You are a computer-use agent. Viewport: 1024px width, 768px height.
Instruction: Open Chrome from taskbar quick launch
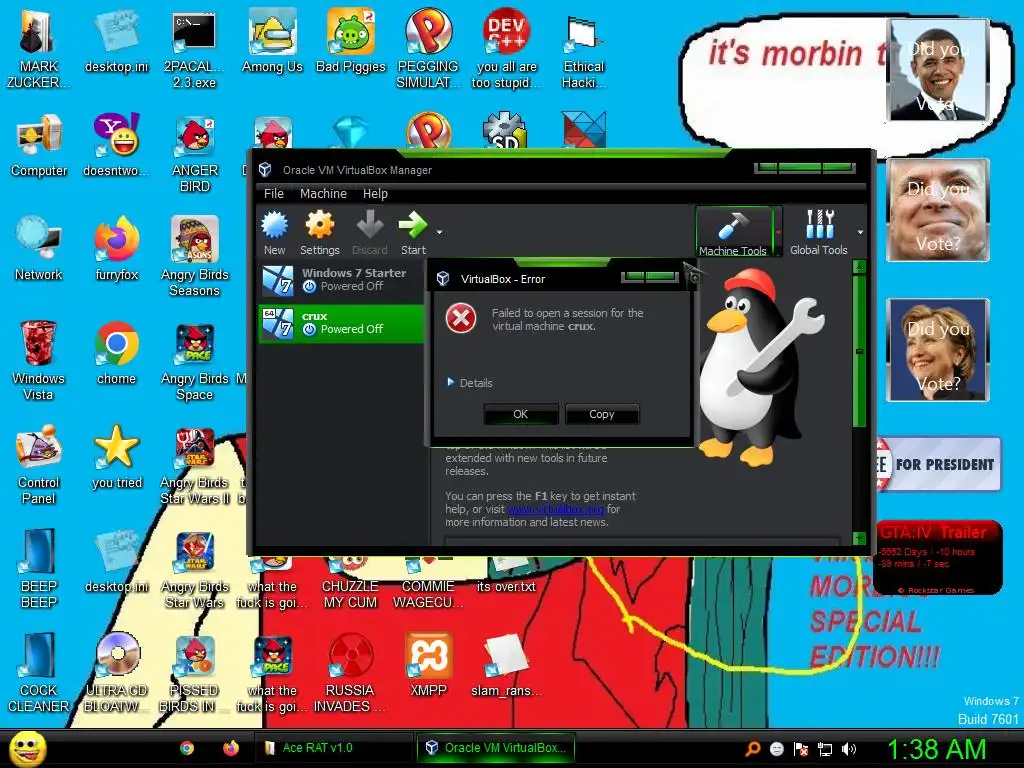pyautogui.click(x=187, y=748)
